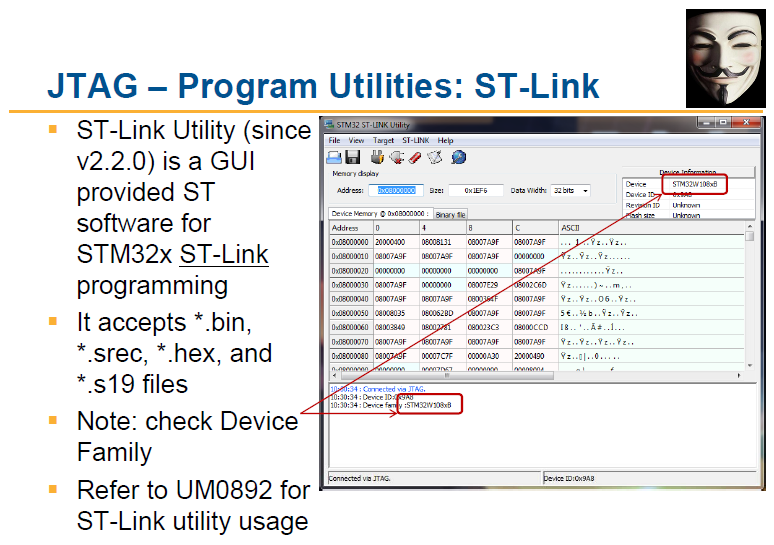Screen dimensions: 774x545
Task: Click status bar text 'Device ID:0x9A8'
Action: pyautogui.click(x=569, y=478)
